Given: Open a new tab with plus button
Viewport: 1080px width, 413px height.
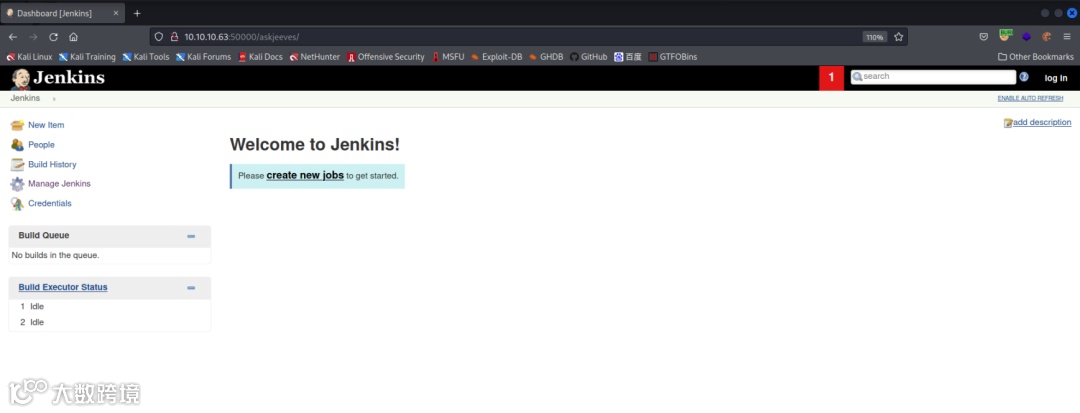Looking at the screenshot, I should [137, 13].
